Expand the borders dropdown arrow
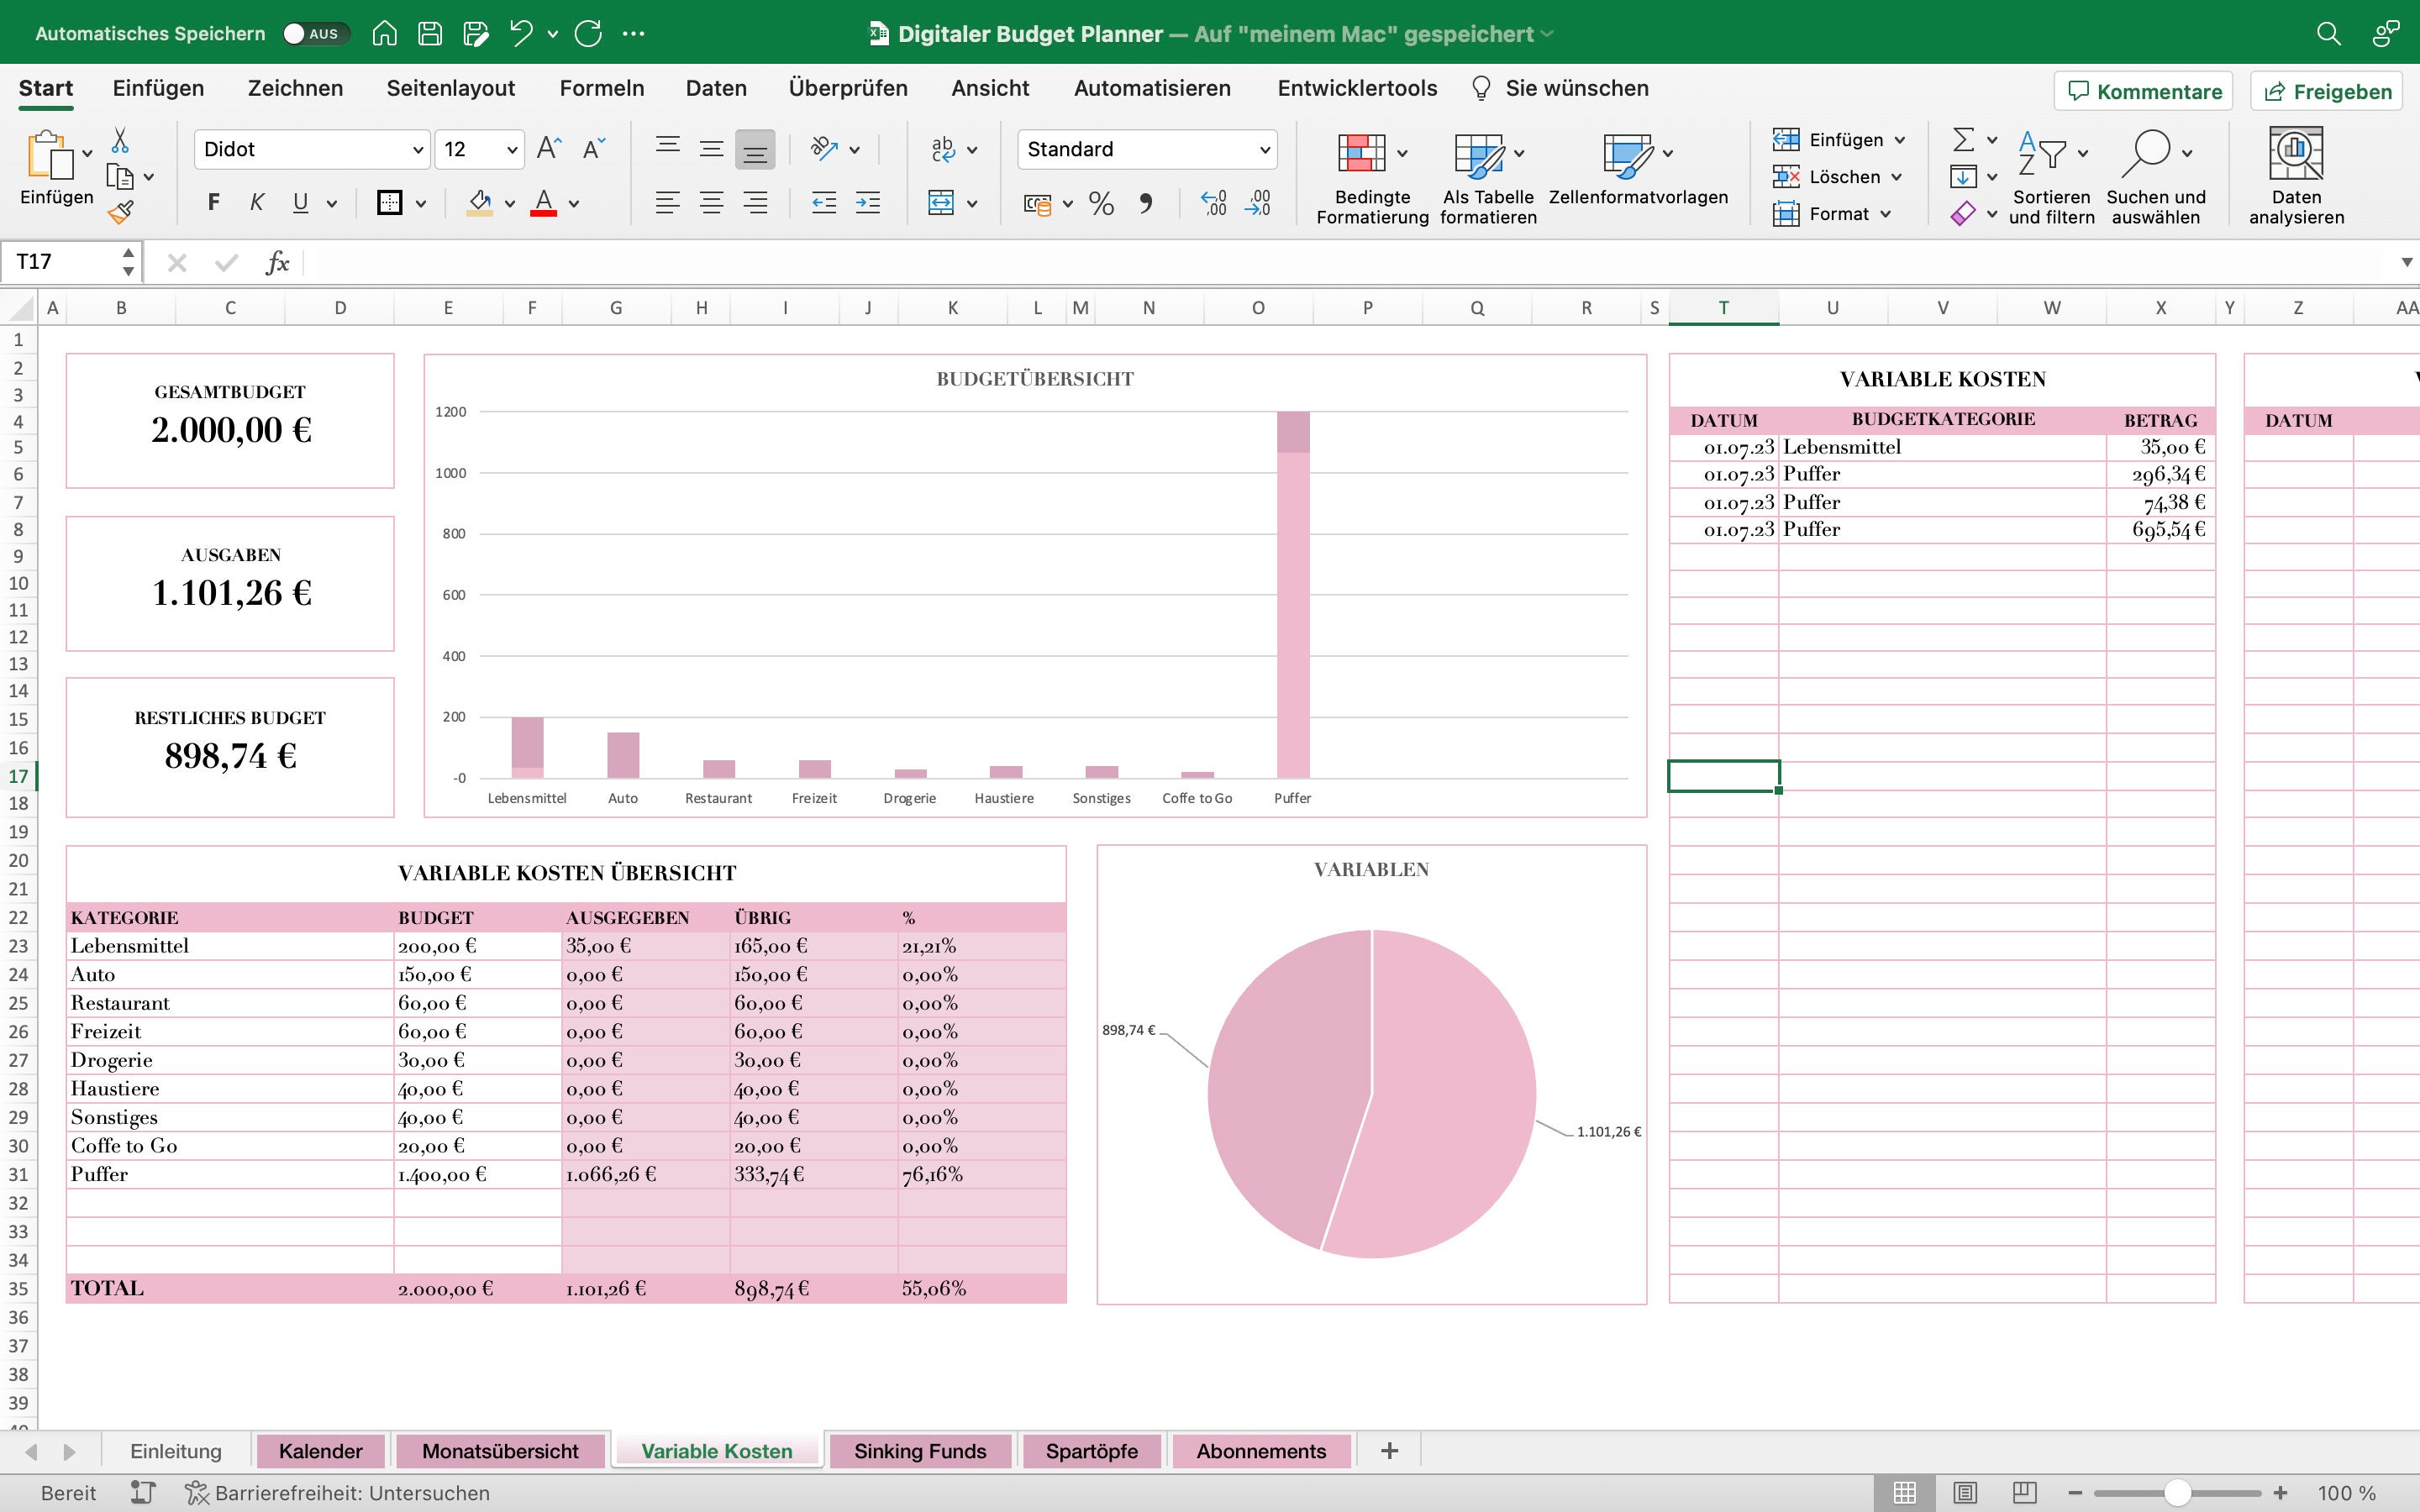Screen dimensions: 2420x1512 coord(421,204)
